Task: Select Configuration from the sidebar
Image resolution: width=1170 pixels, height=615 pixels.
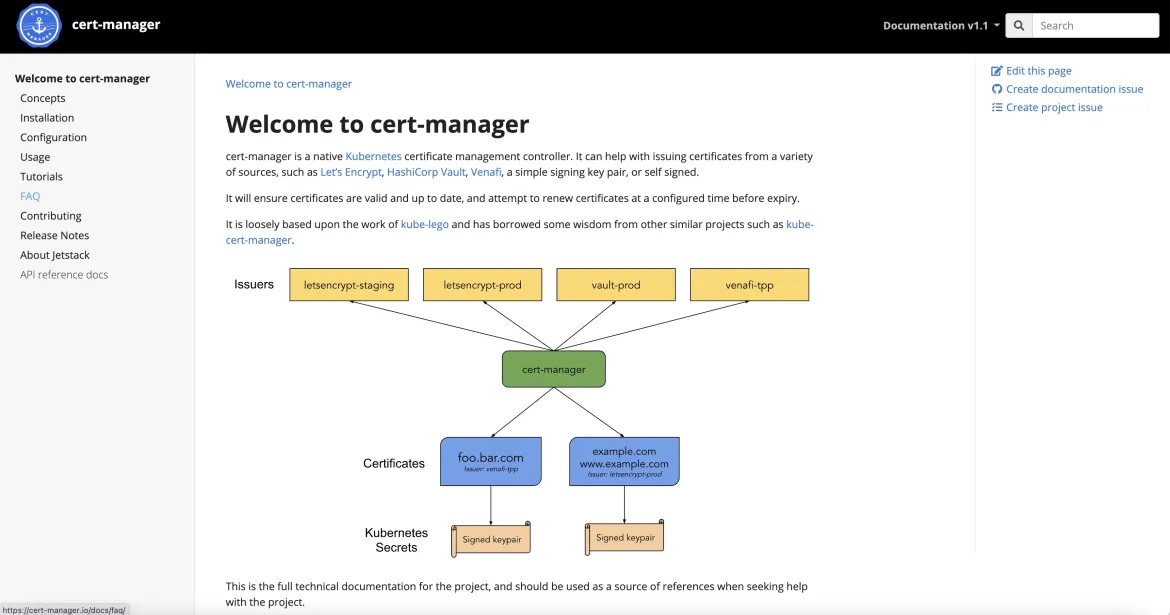Action: click(x=53, y=137)
